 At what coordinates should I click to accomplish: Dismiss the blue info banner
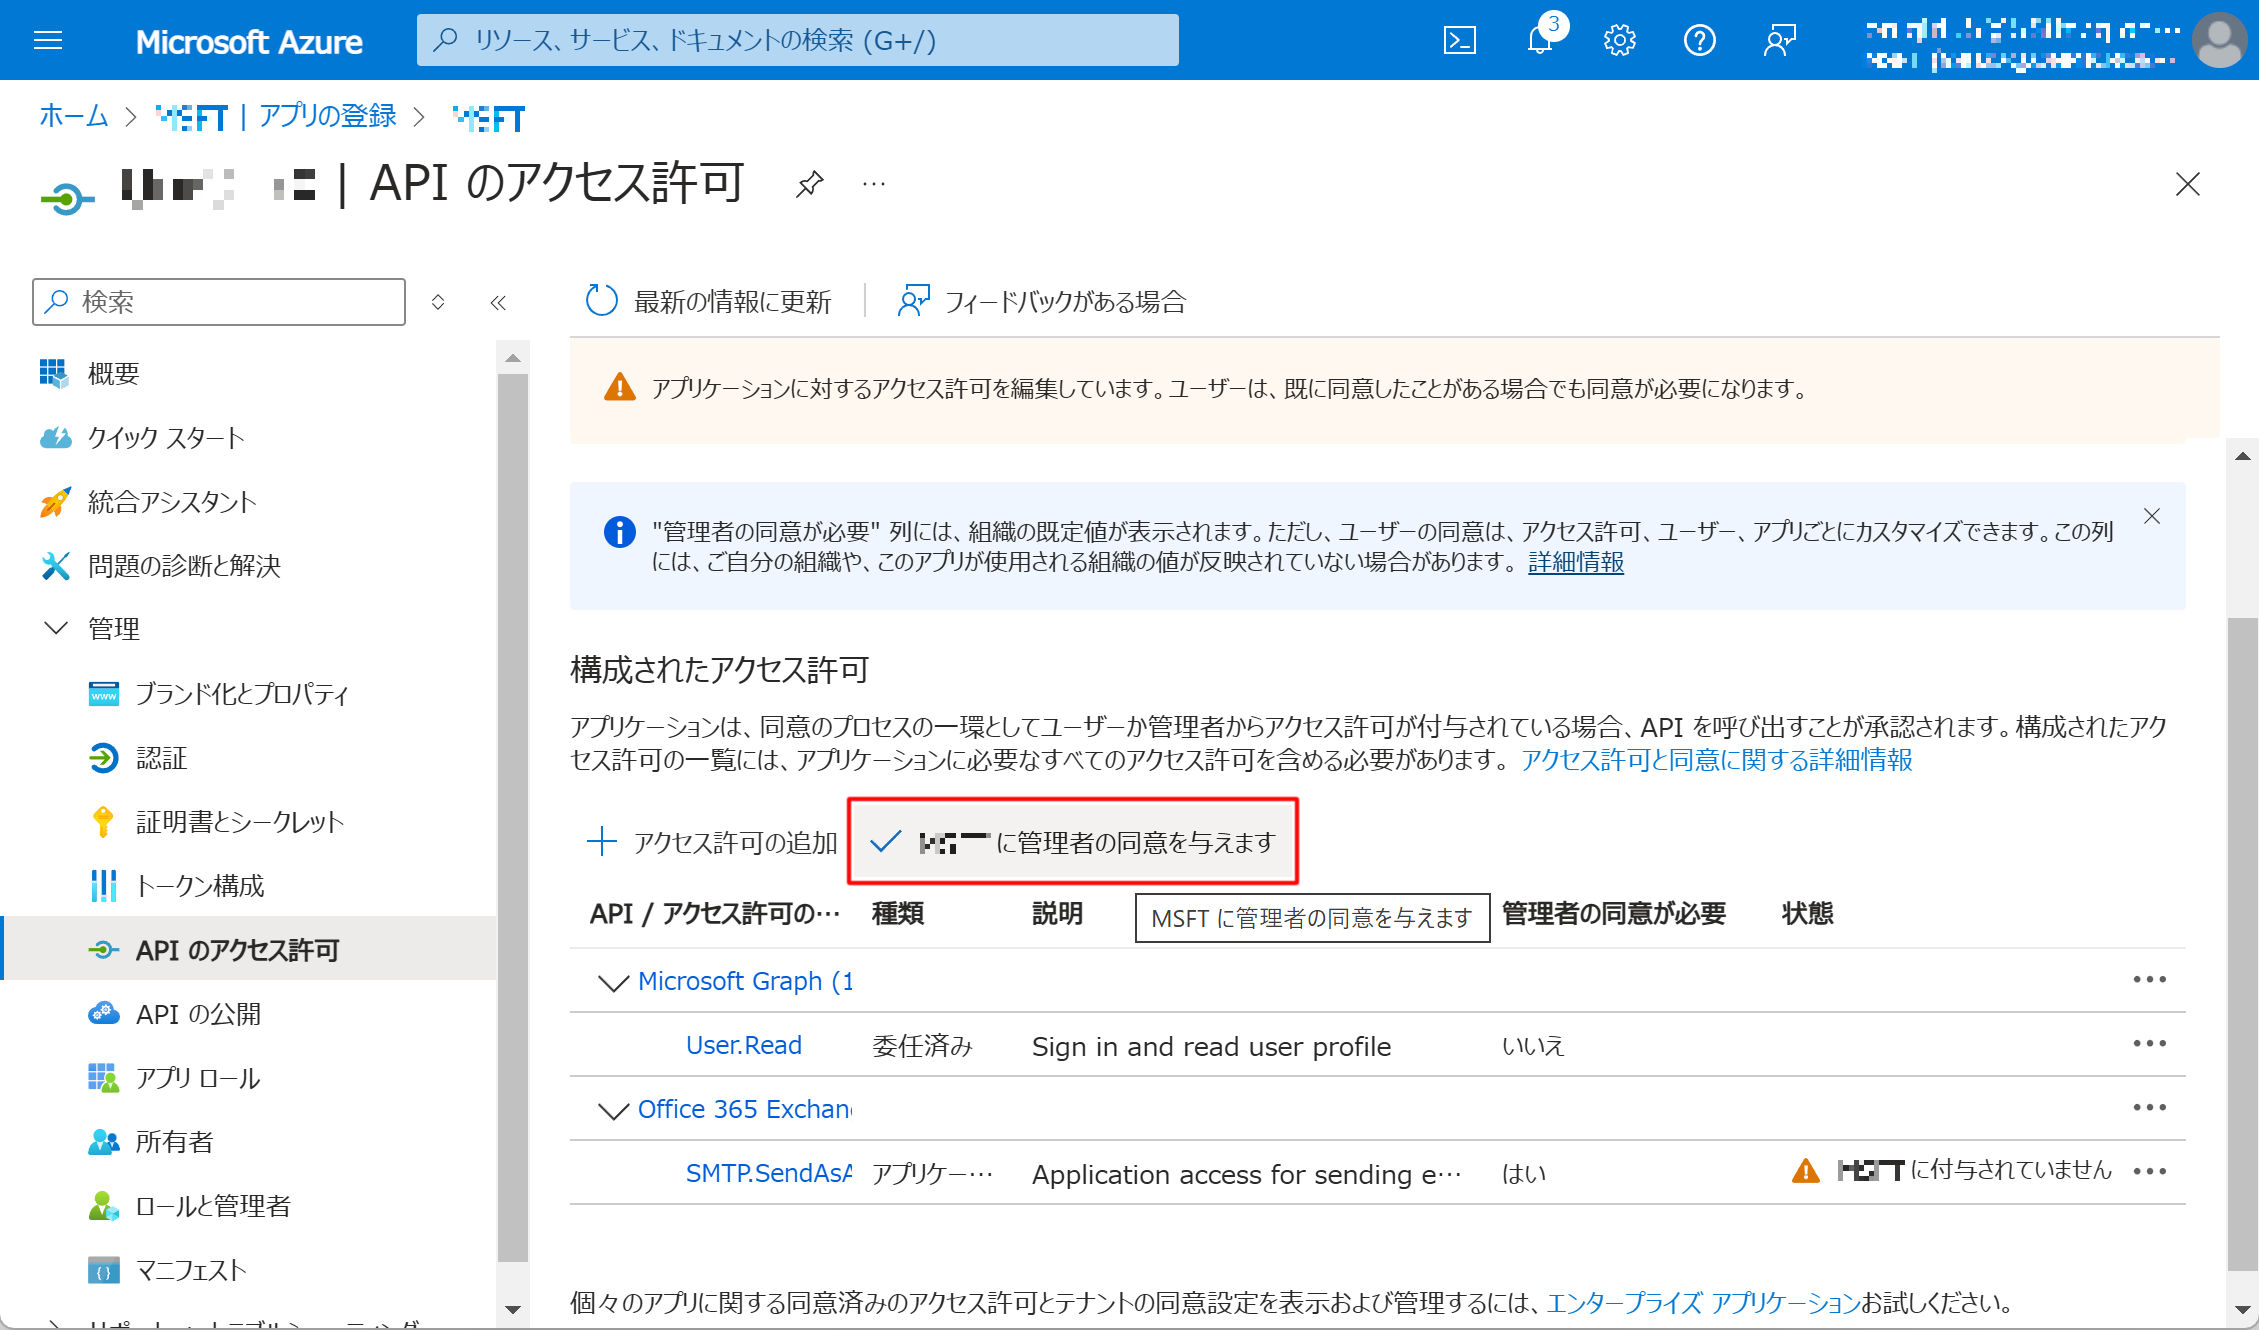(2151, 516)
